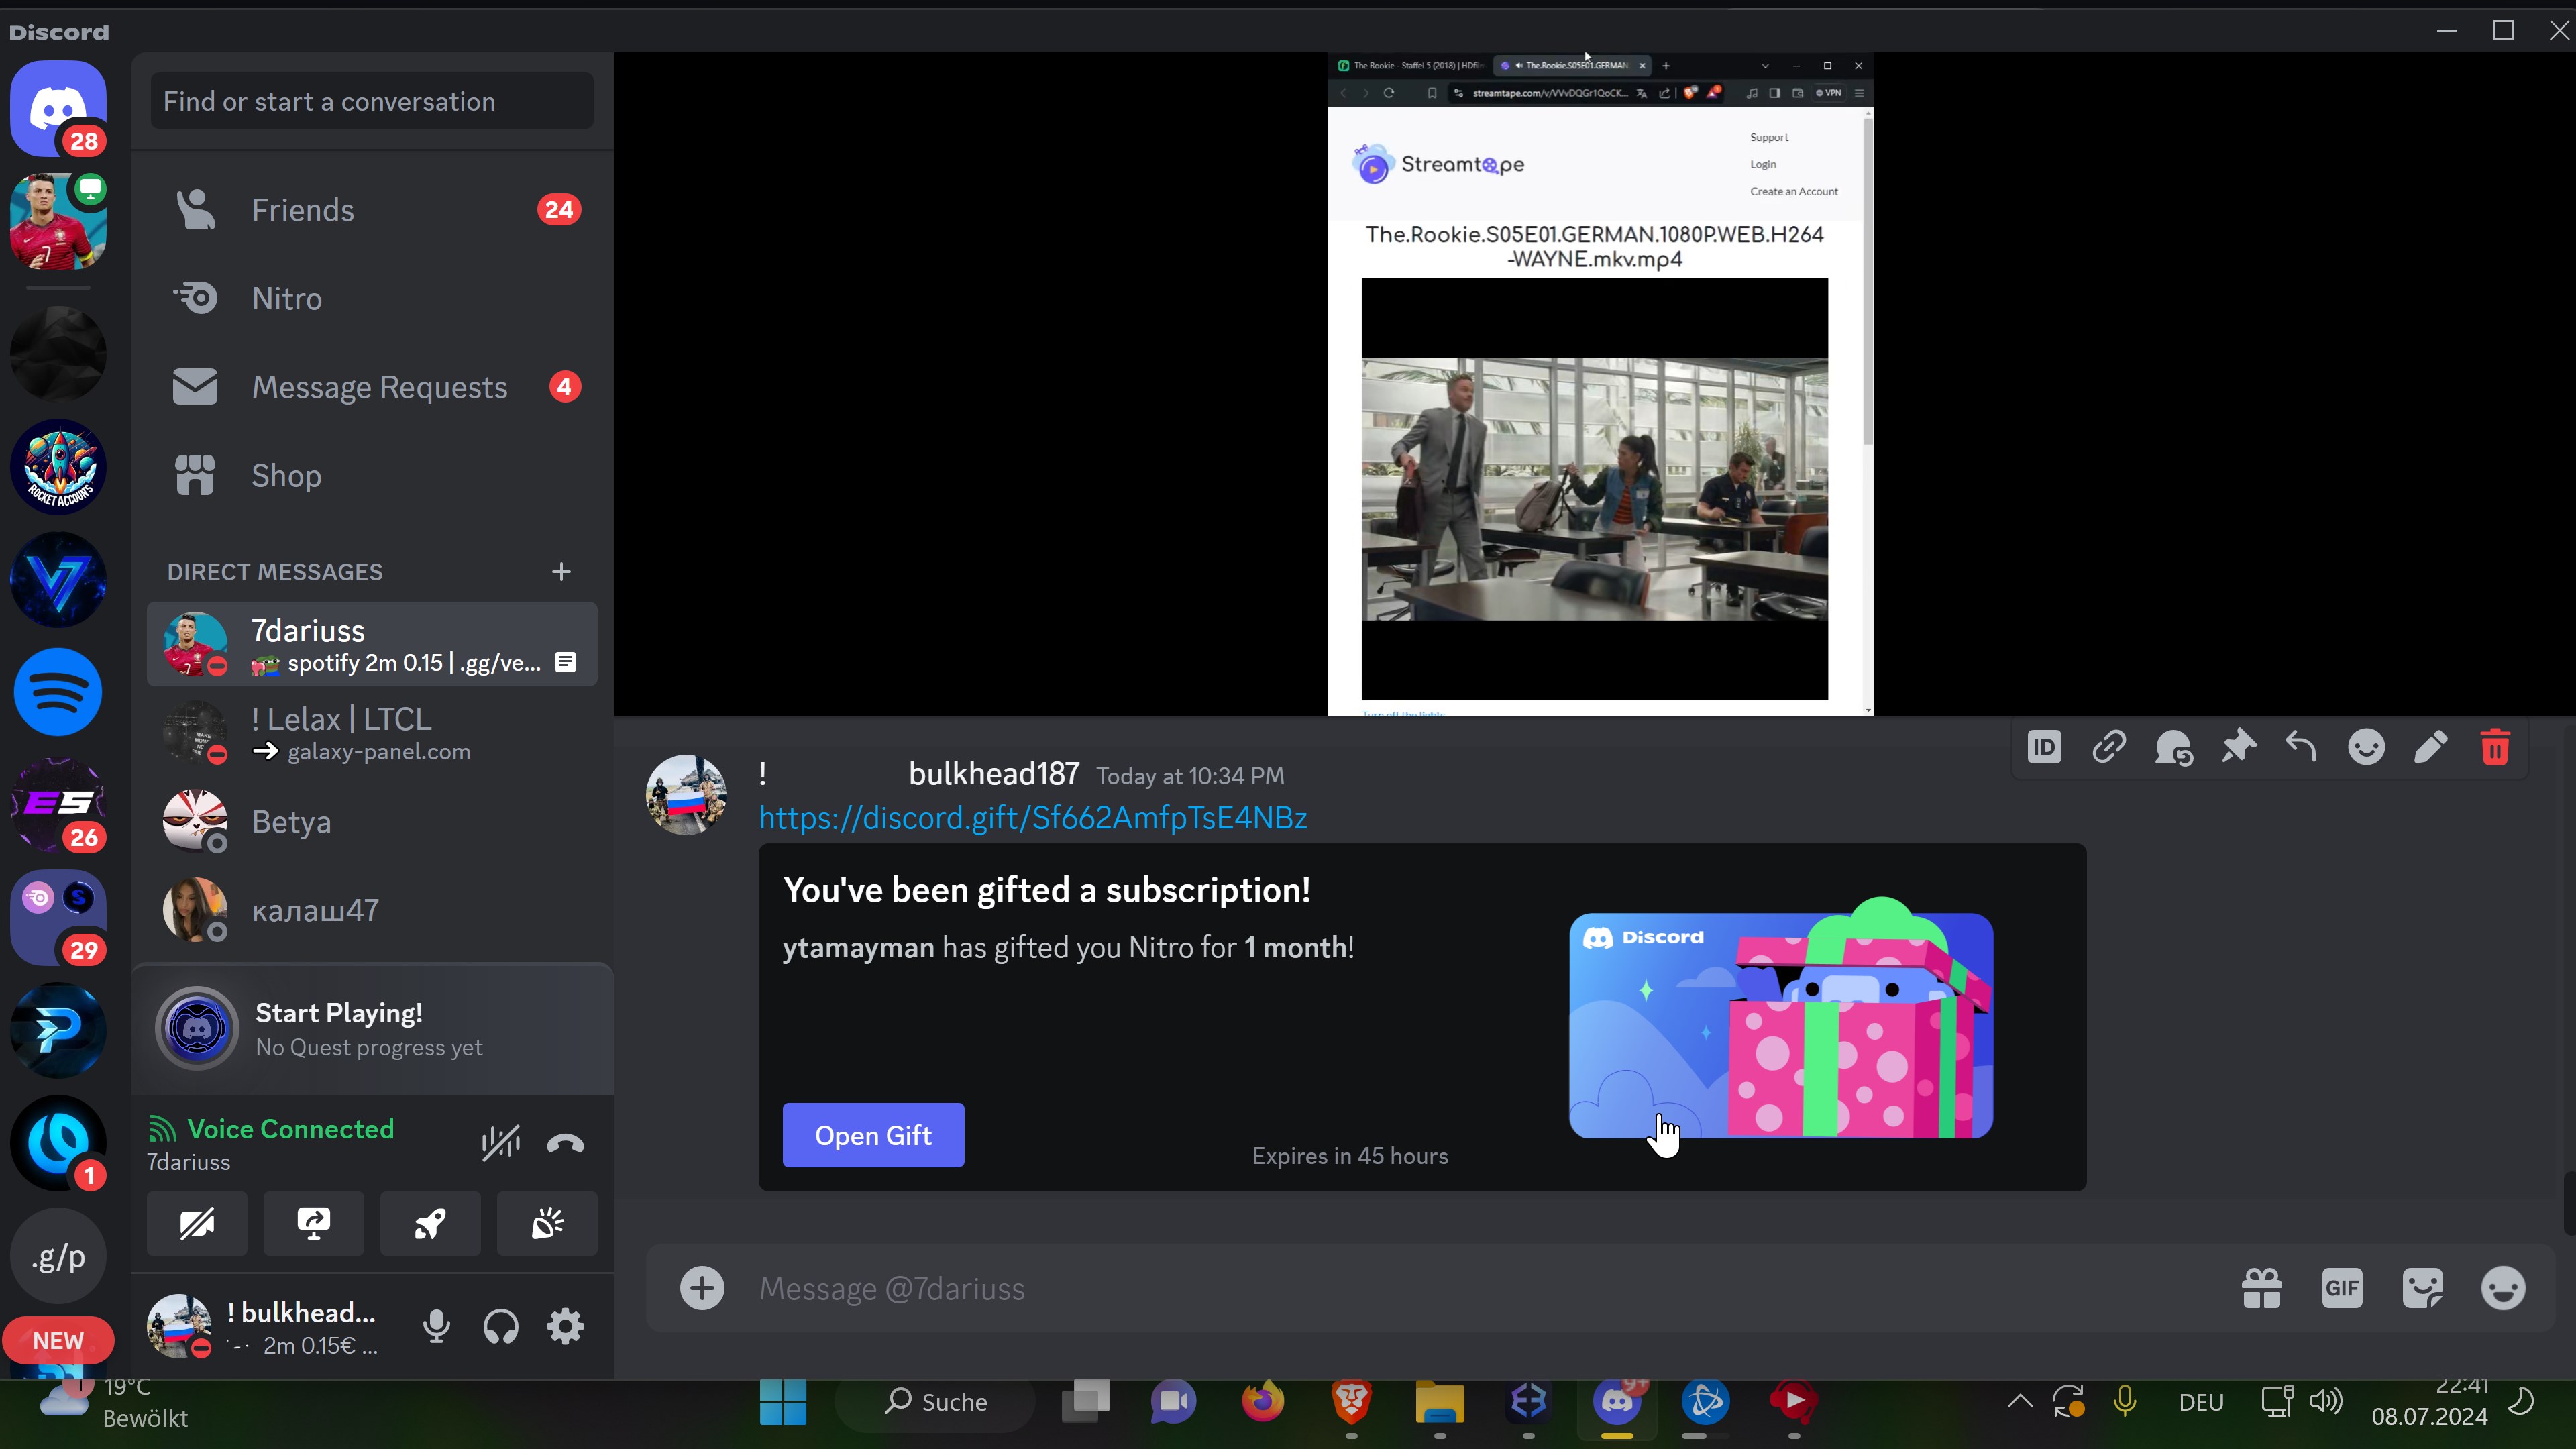Disconnect from voice call
Viewport: 2576px width, 1449px height.
point(565,1143)
